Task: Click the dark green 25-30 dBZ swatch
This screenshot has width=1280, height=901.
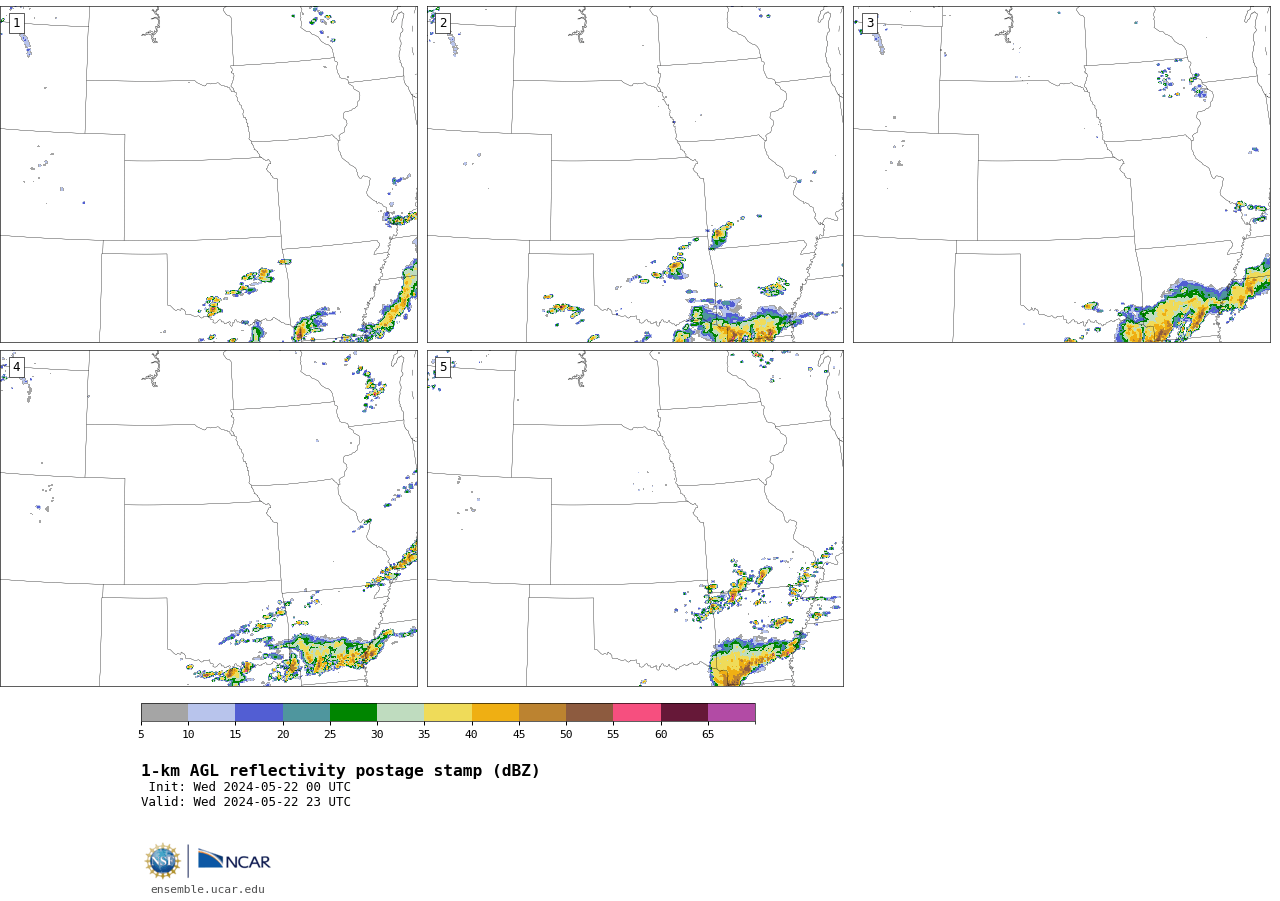Action: [x=353, y=713]
